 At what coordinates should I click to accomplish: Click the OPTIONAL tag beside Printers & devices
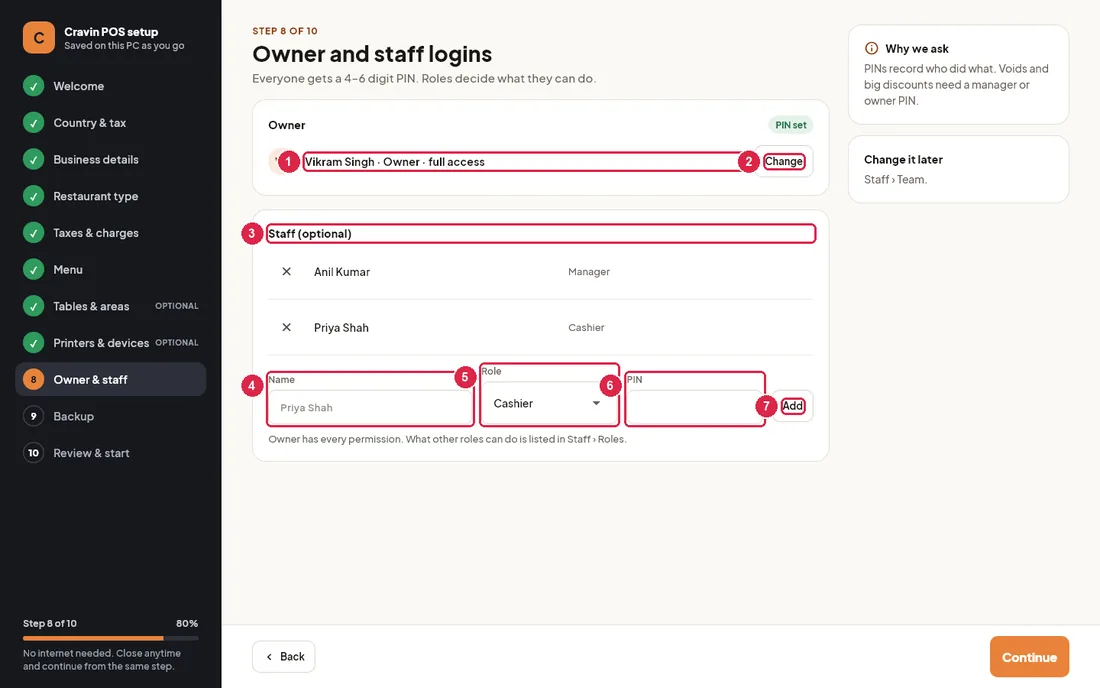pos(177,343)
